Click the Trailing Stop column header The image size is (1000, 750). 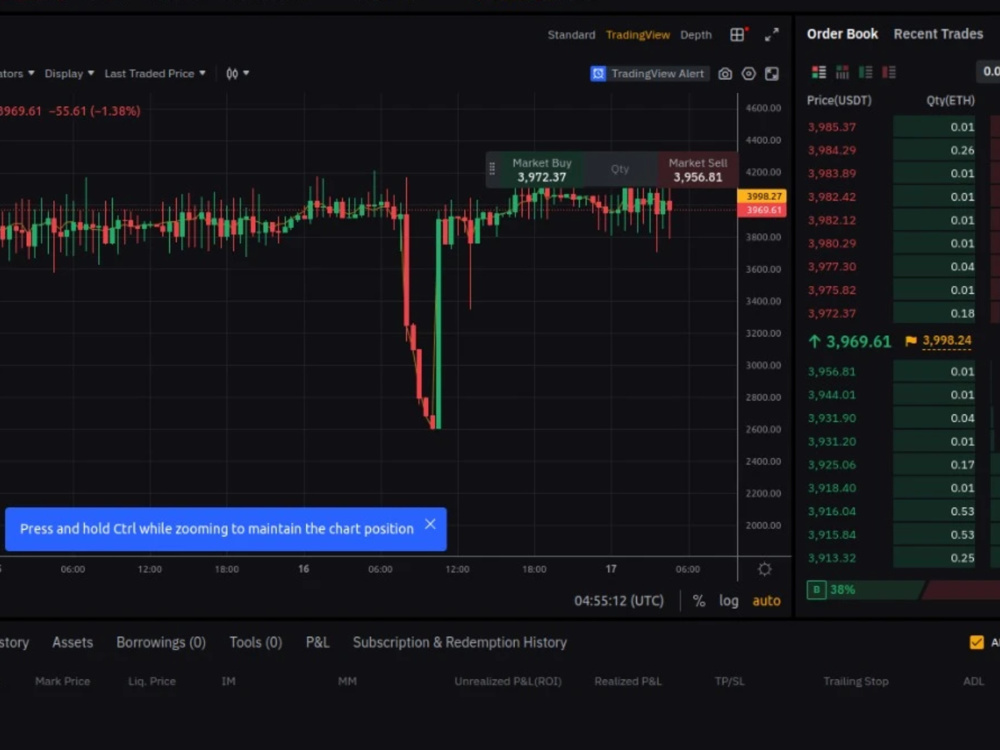[855, 681]
